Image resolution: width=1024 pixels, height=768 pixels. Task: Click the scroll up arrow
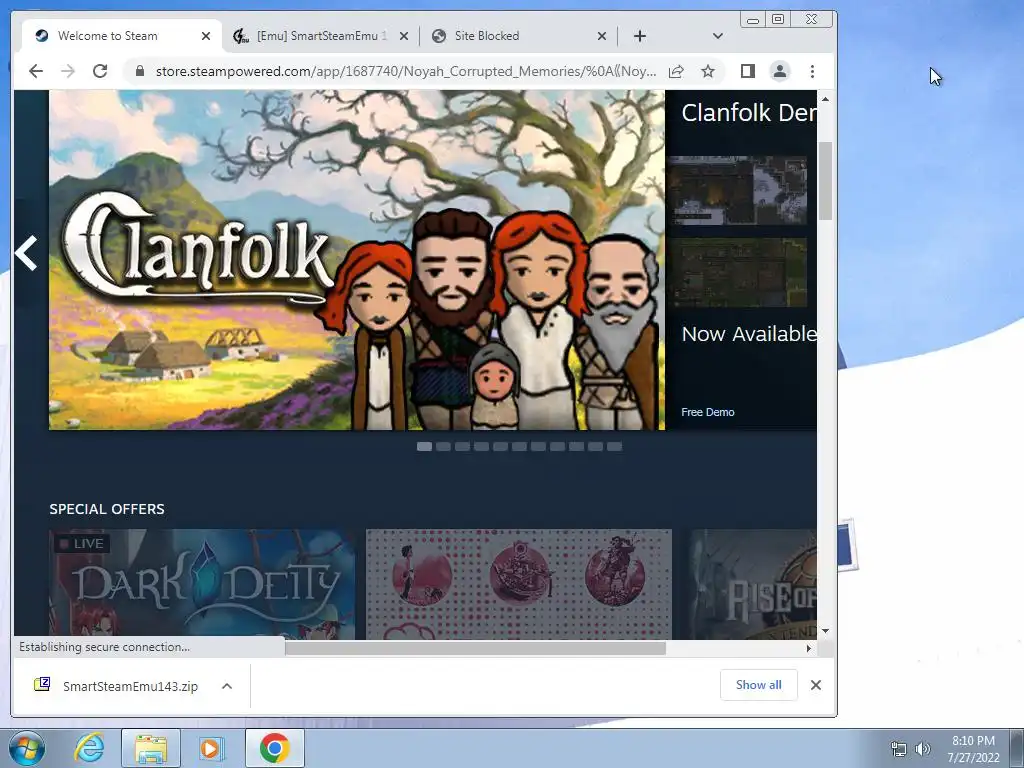coord(825,99)
